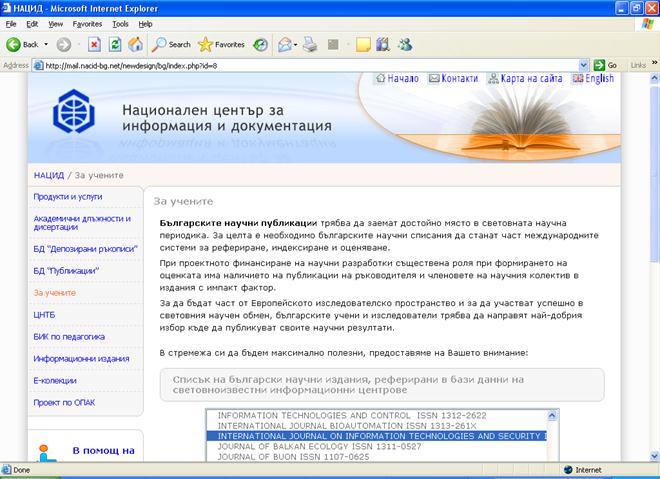
Task: Stop page loading with the red X icon
Action: 94,44
